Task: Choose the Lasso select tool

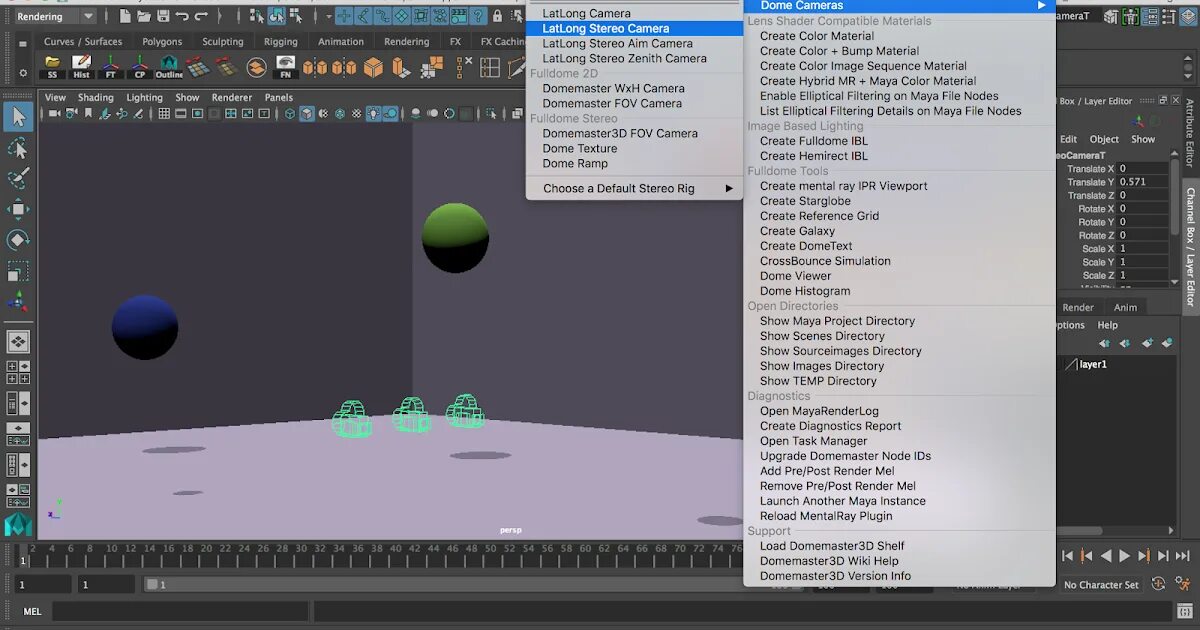Action: [18, 148]
